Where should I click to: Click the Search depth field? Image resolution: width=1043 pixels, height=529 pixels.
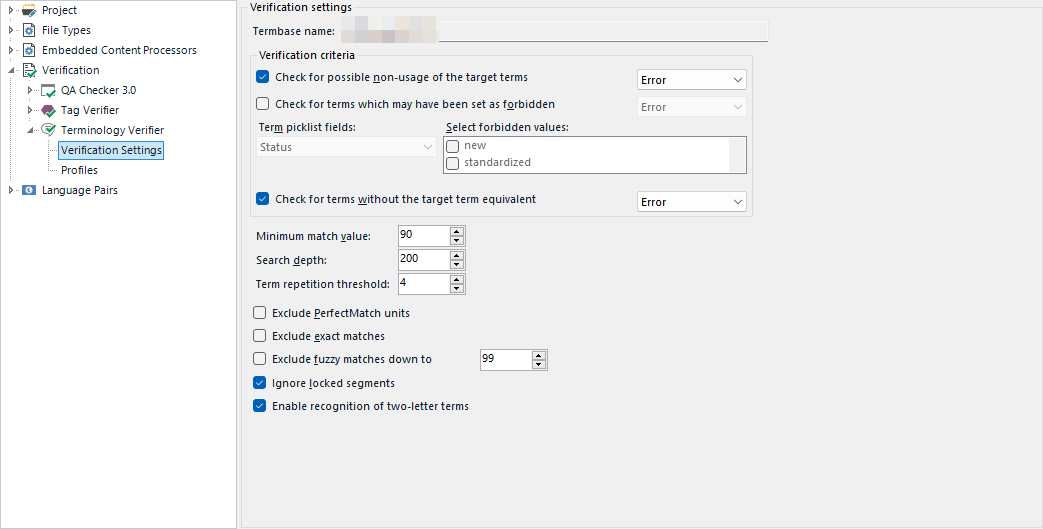[x=424, y=260]
